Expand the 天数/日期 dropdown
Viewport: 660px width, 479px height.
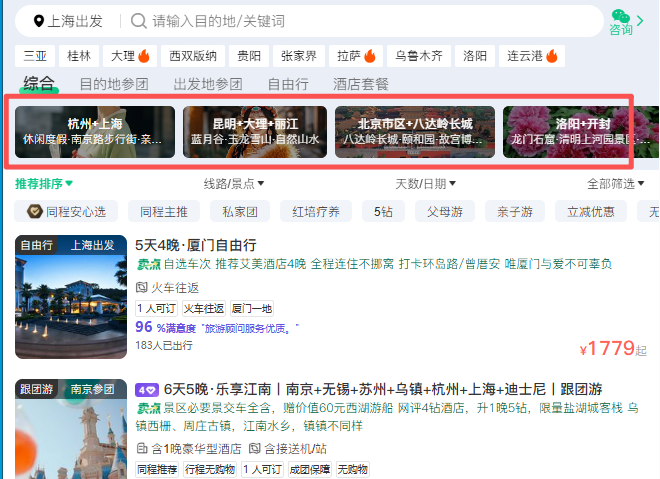[425, 184]
